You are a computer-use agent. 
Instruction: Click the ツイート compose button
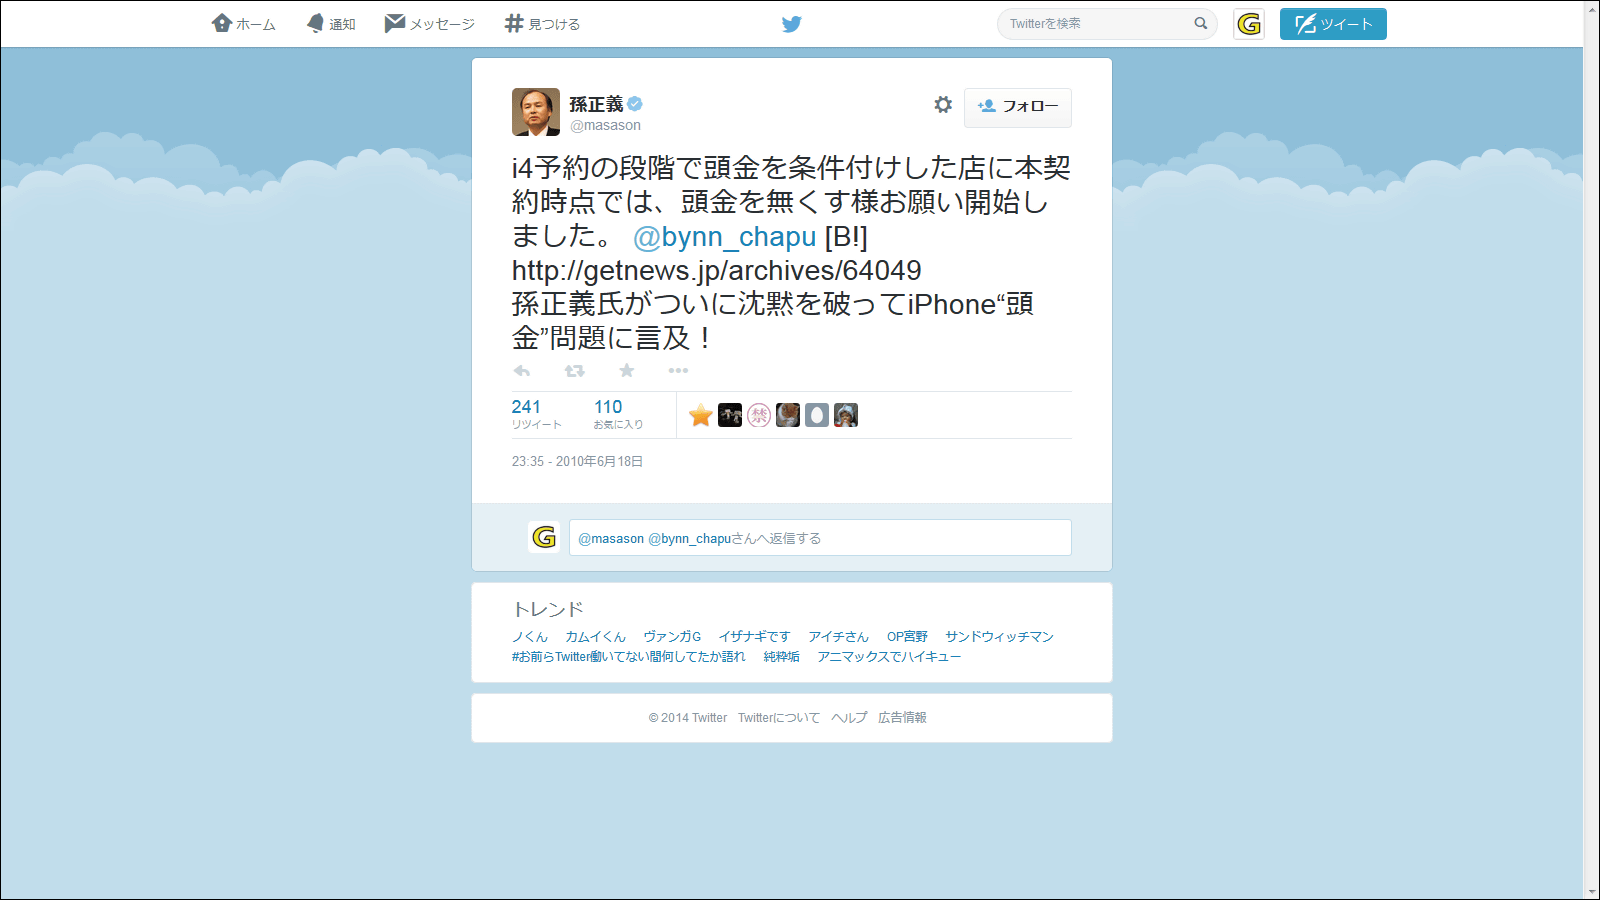pyautogui.click(x=1333, y=24)
